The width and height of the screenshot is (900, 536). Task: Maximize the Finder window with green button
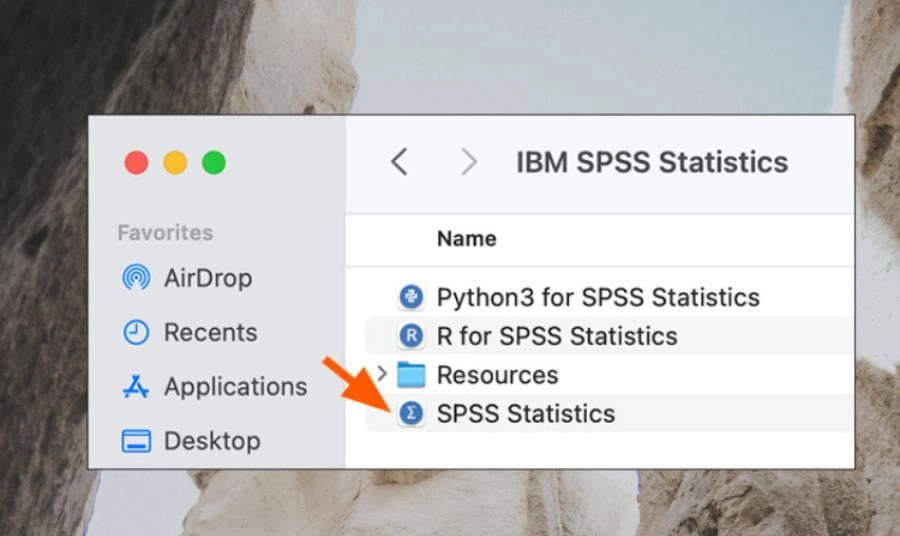(x=214, y=162)
